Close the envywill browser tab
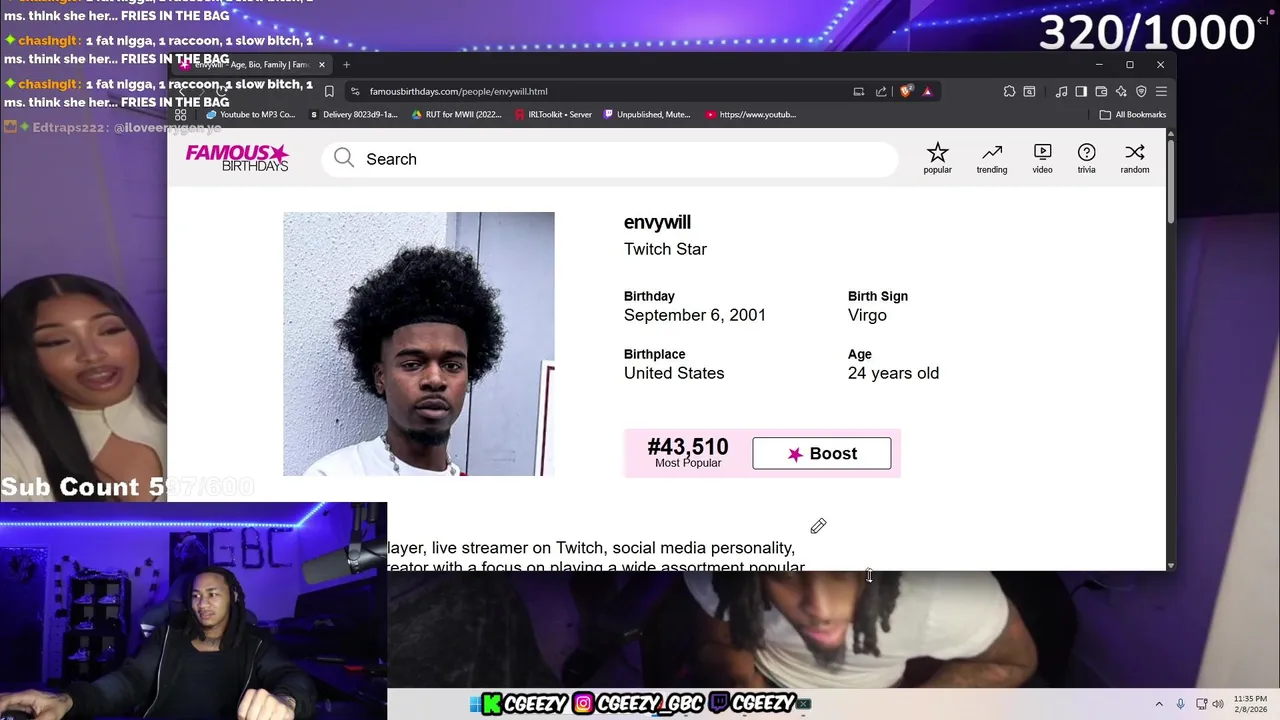The width and height of the screenshot is (1280, 720). coord(321,64)
